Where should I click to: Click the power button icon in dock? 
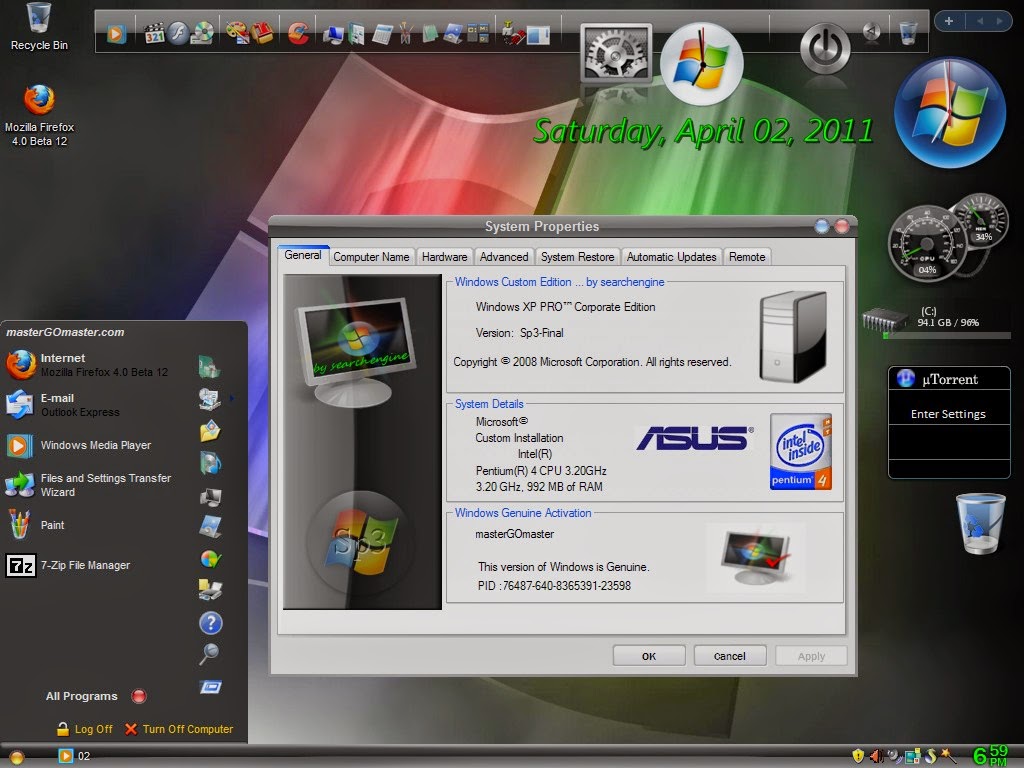coord(825,48)
